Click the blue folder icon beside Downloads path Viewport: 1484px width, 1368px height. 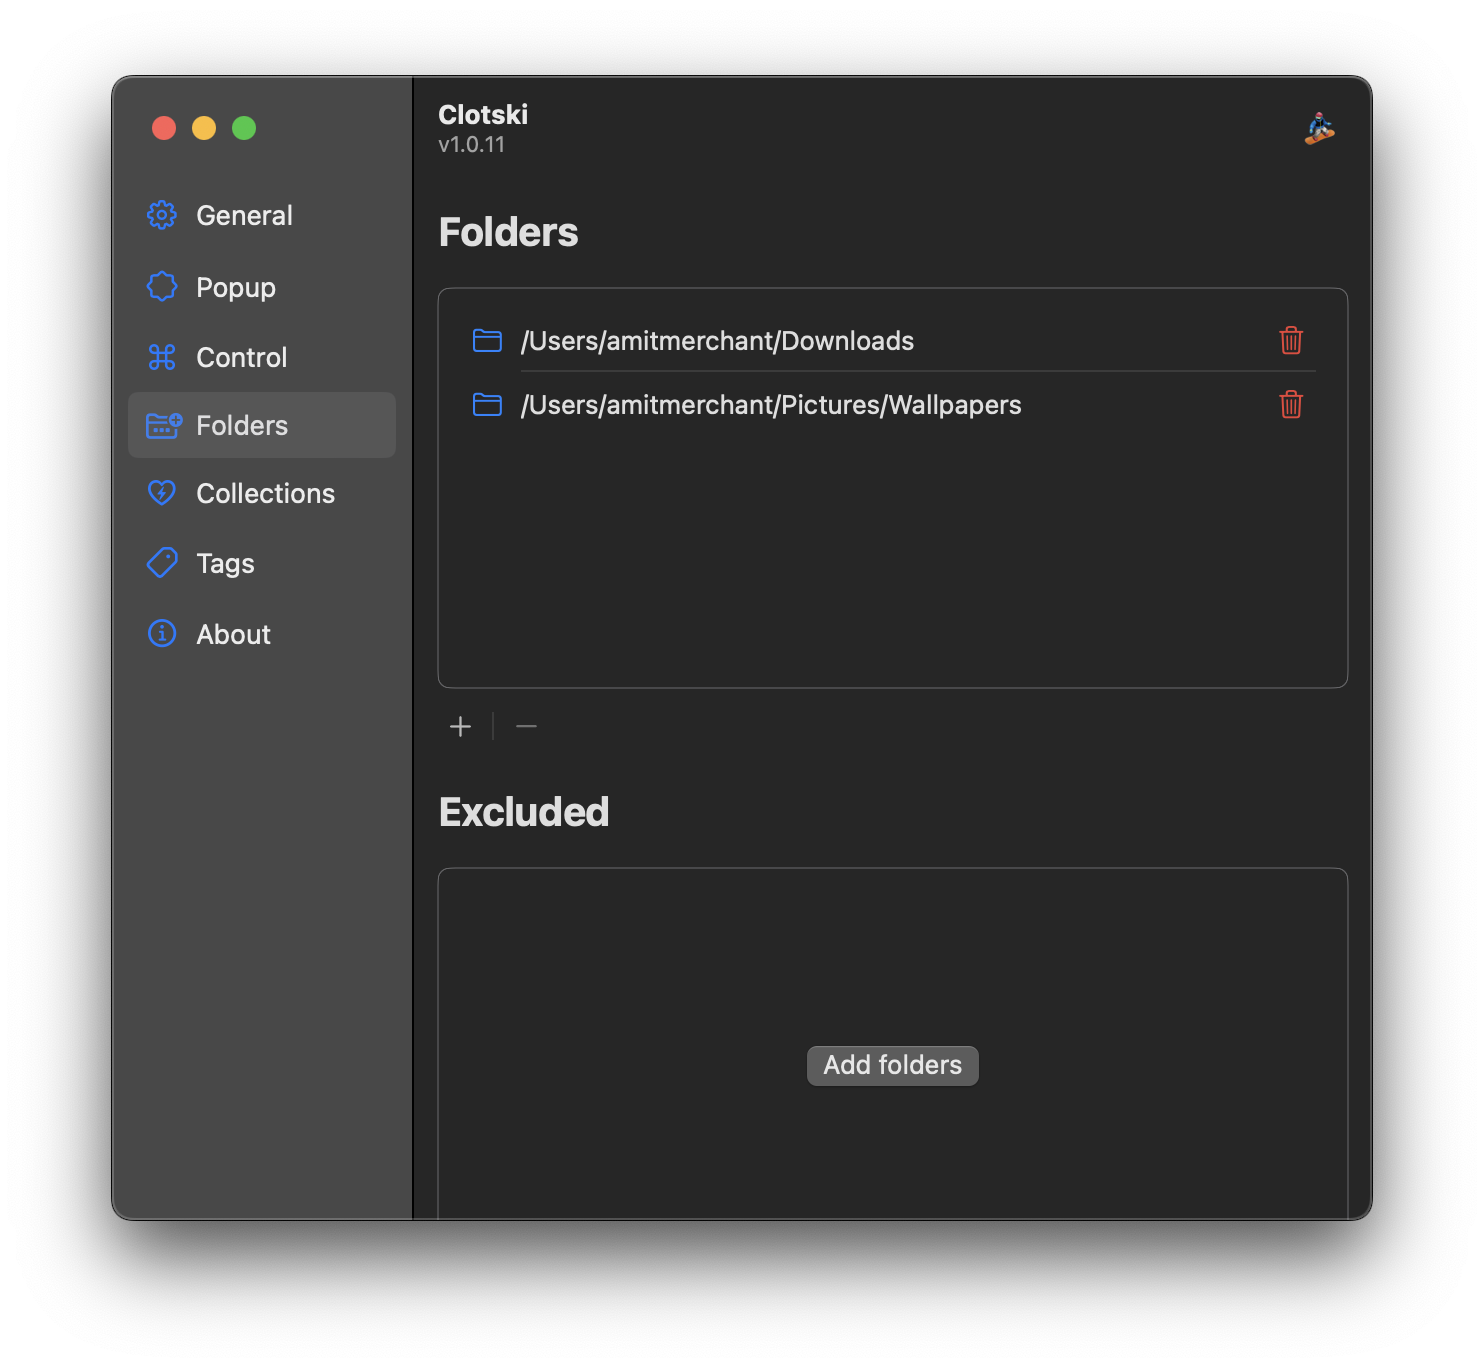coord(487,341)
